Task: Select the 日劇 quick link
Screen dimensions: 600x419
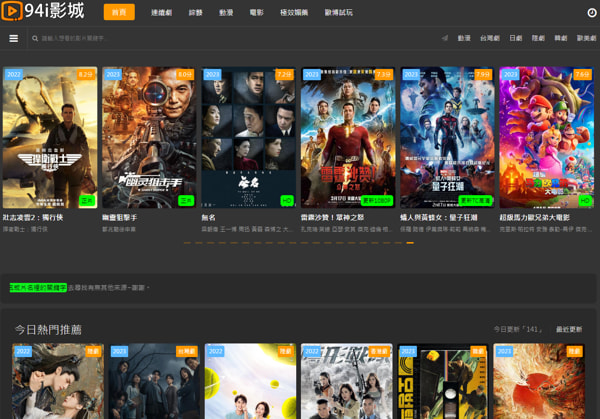Action: pyautogui.click(x=516, y=38)
